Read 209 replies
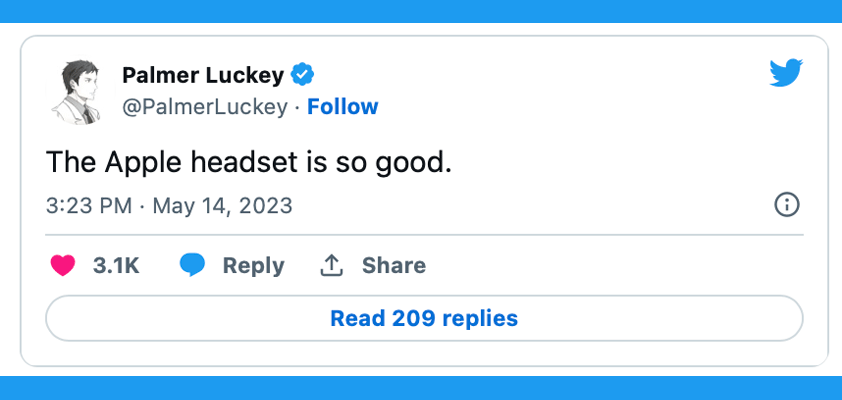The image size is (842, 400). 424,318
